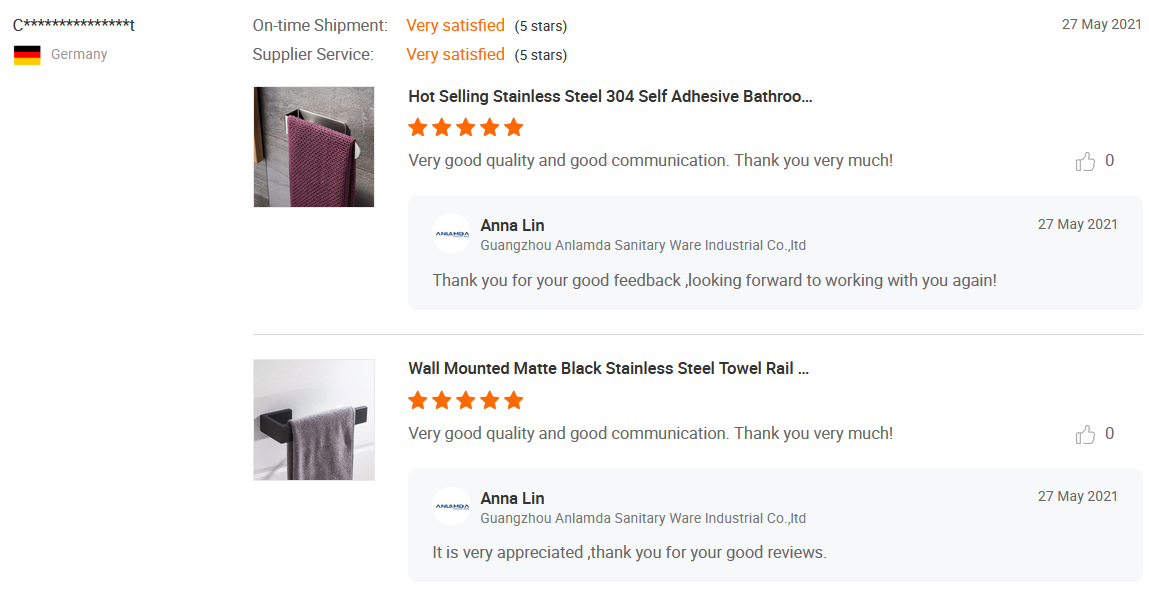Click the like count on first review
This screenshot has height=600, width=1149.
1109,161
